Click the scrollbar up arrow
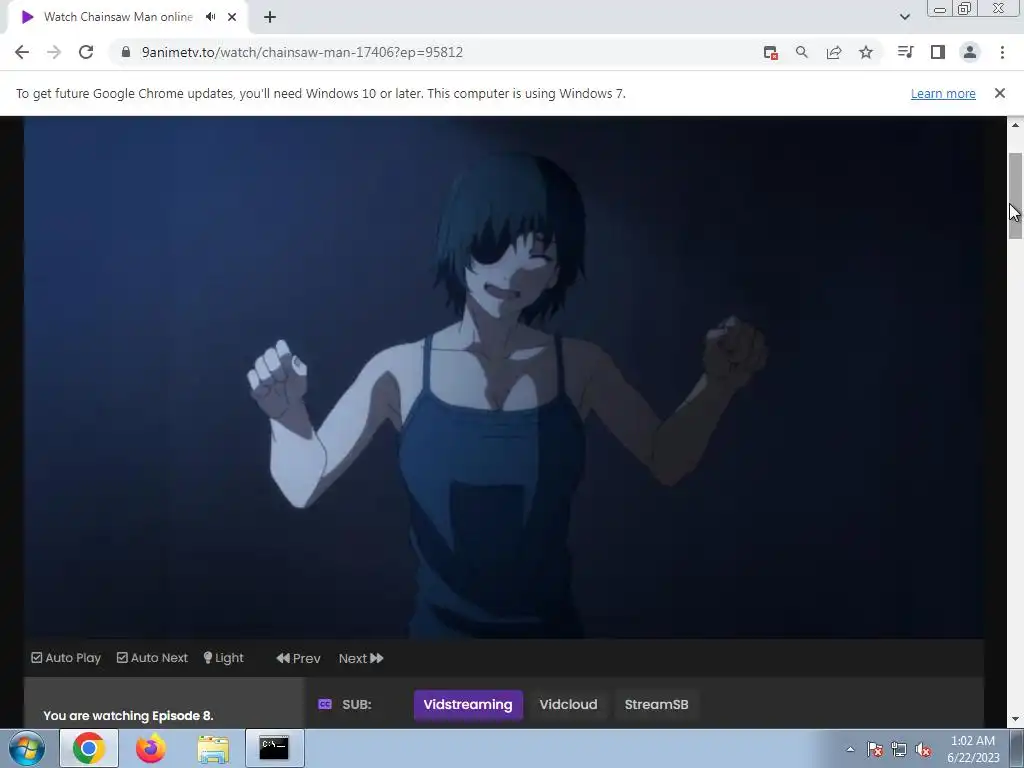This screenshot has height=768, width=1024. pos(1015,125)
